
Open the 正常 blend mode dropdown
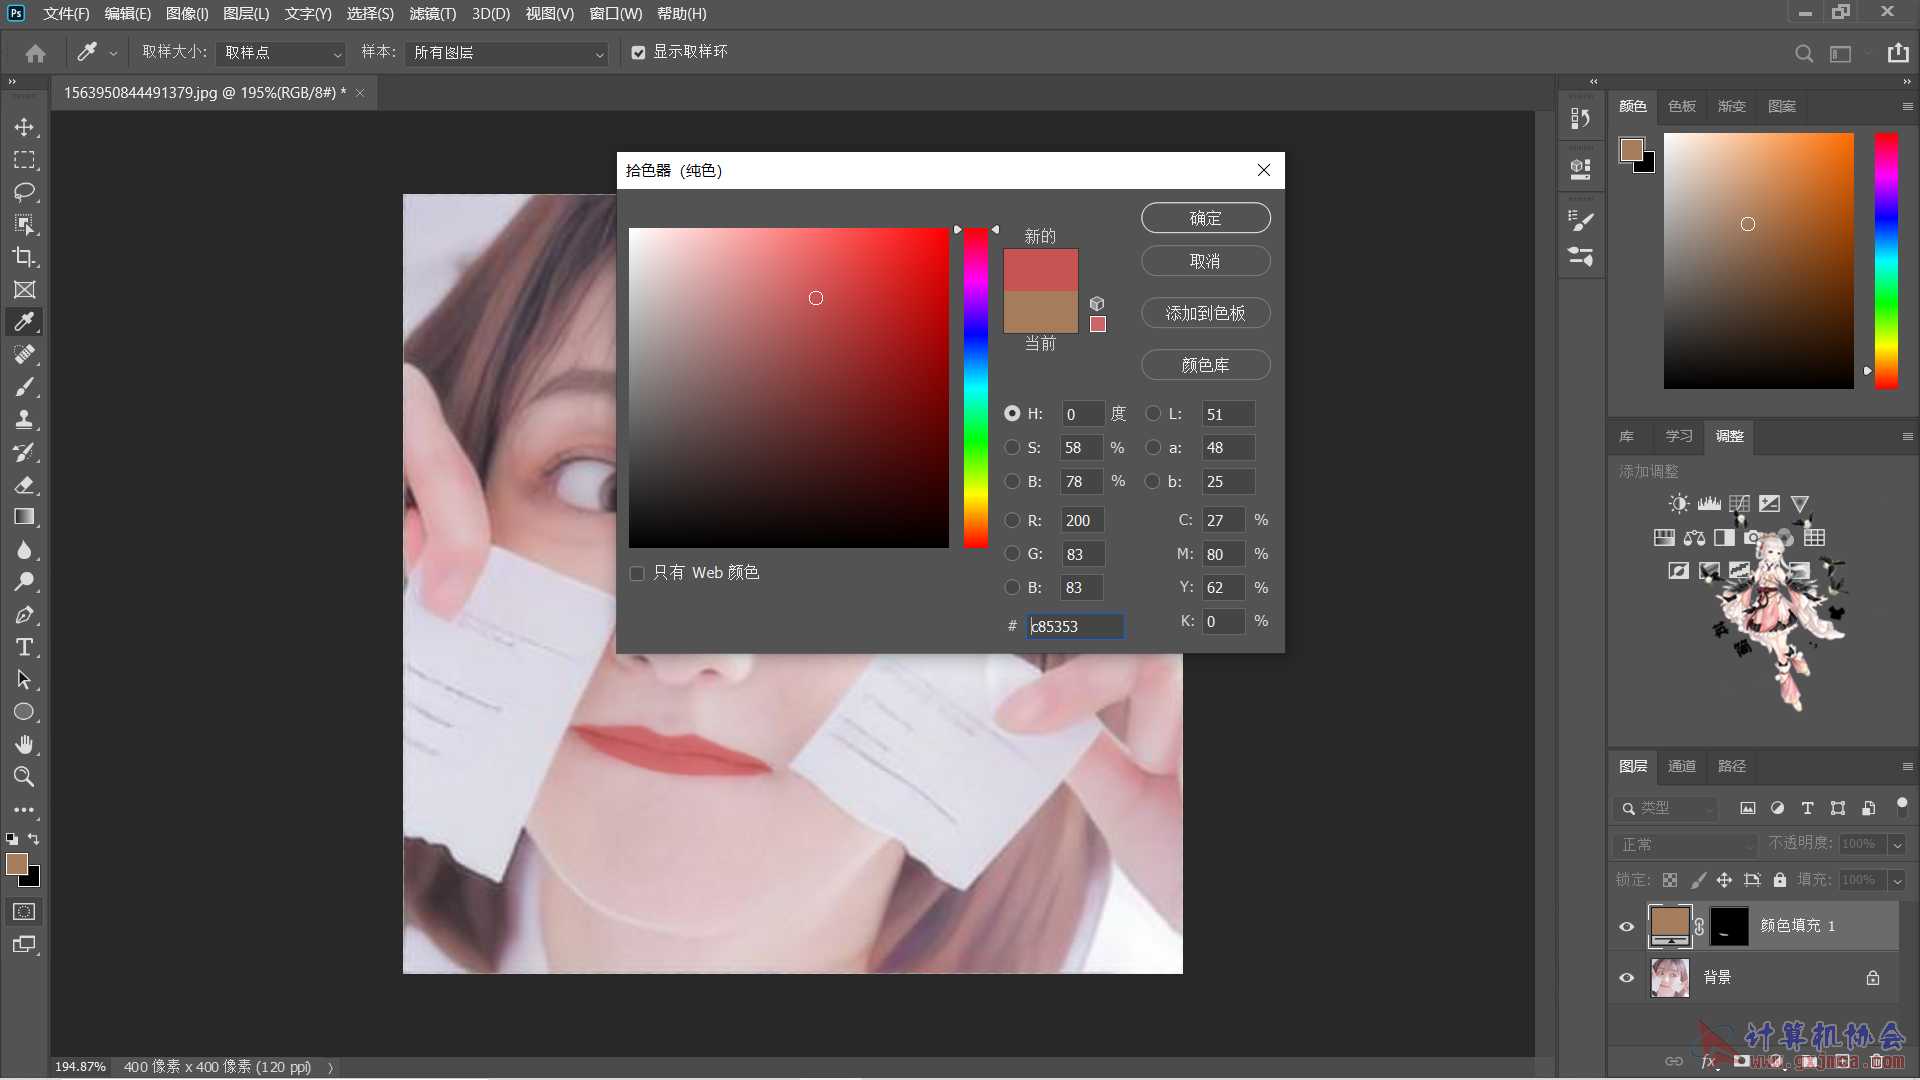1685,845
